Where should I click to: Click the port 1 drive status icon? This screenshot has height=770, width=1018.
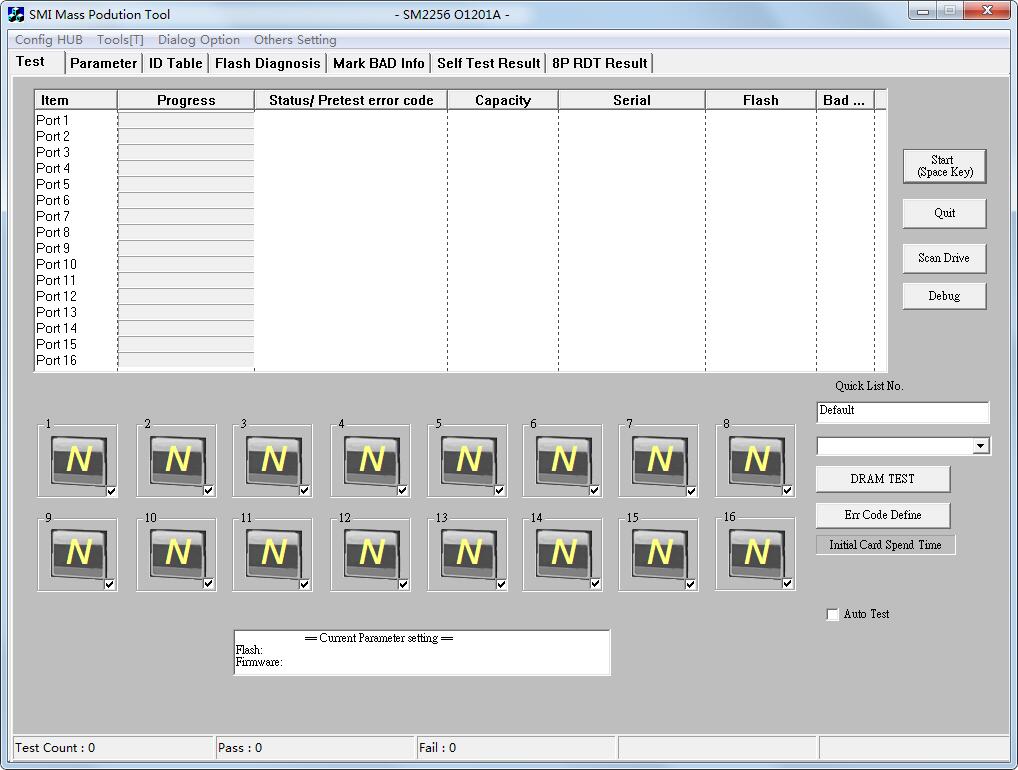click(x=78, y=460)
